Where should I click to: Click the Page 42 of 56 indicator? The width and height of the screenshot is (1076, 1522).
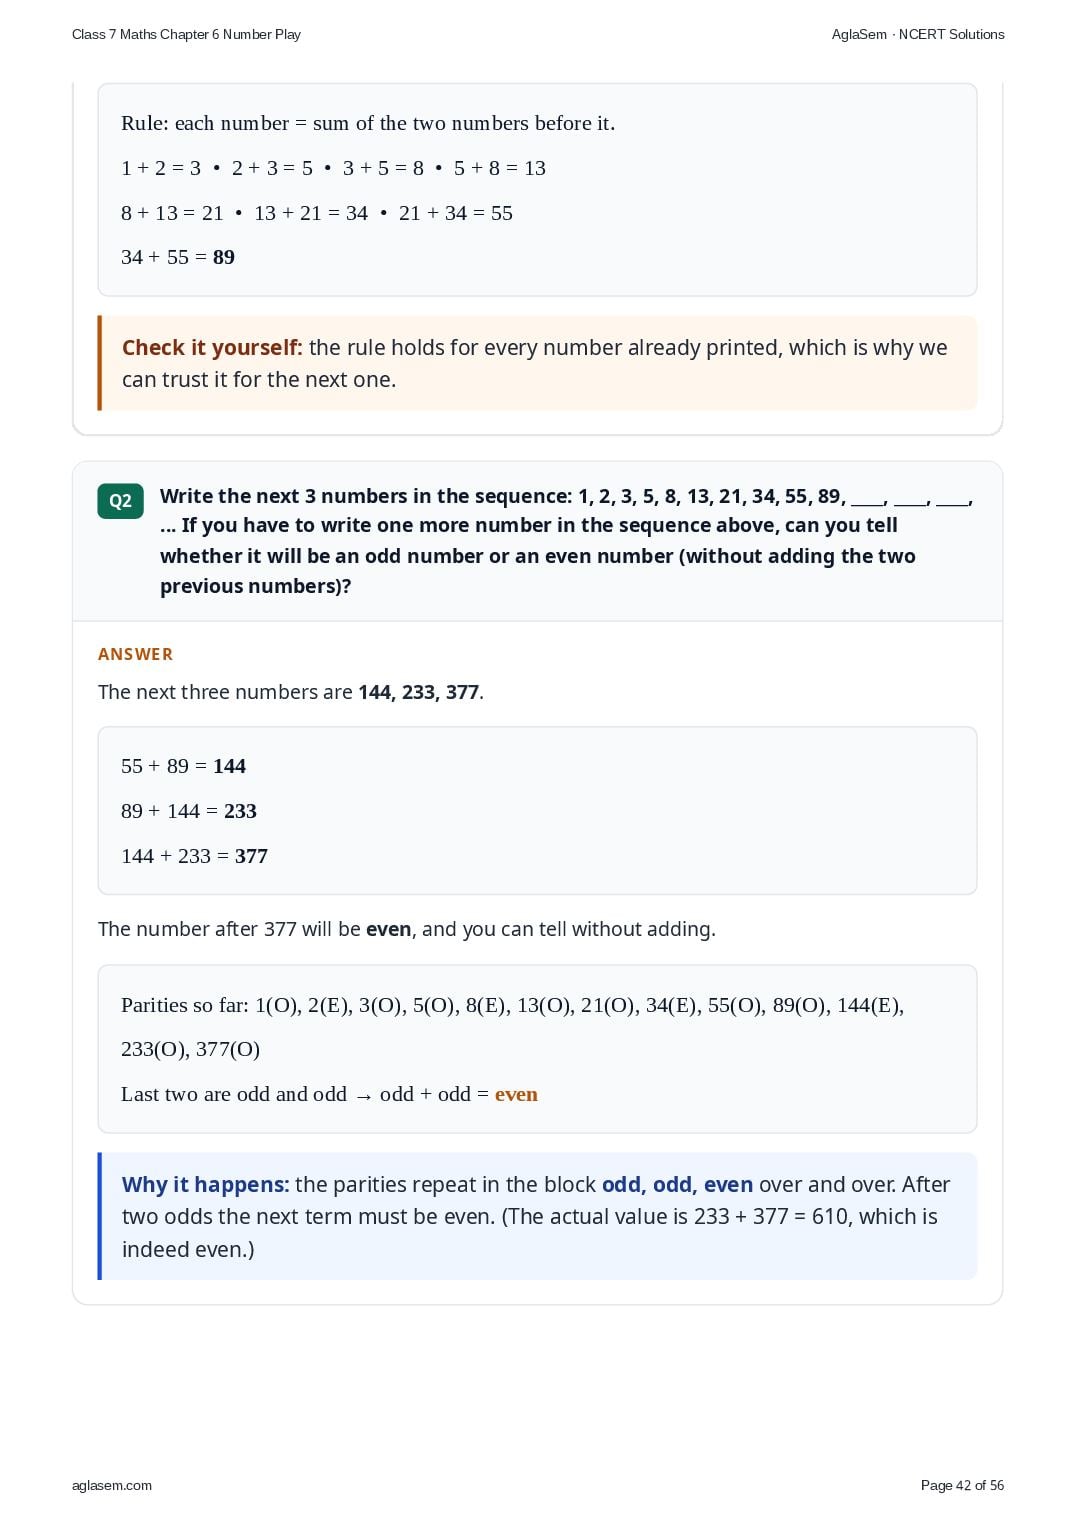click(x=962, y=1485)
